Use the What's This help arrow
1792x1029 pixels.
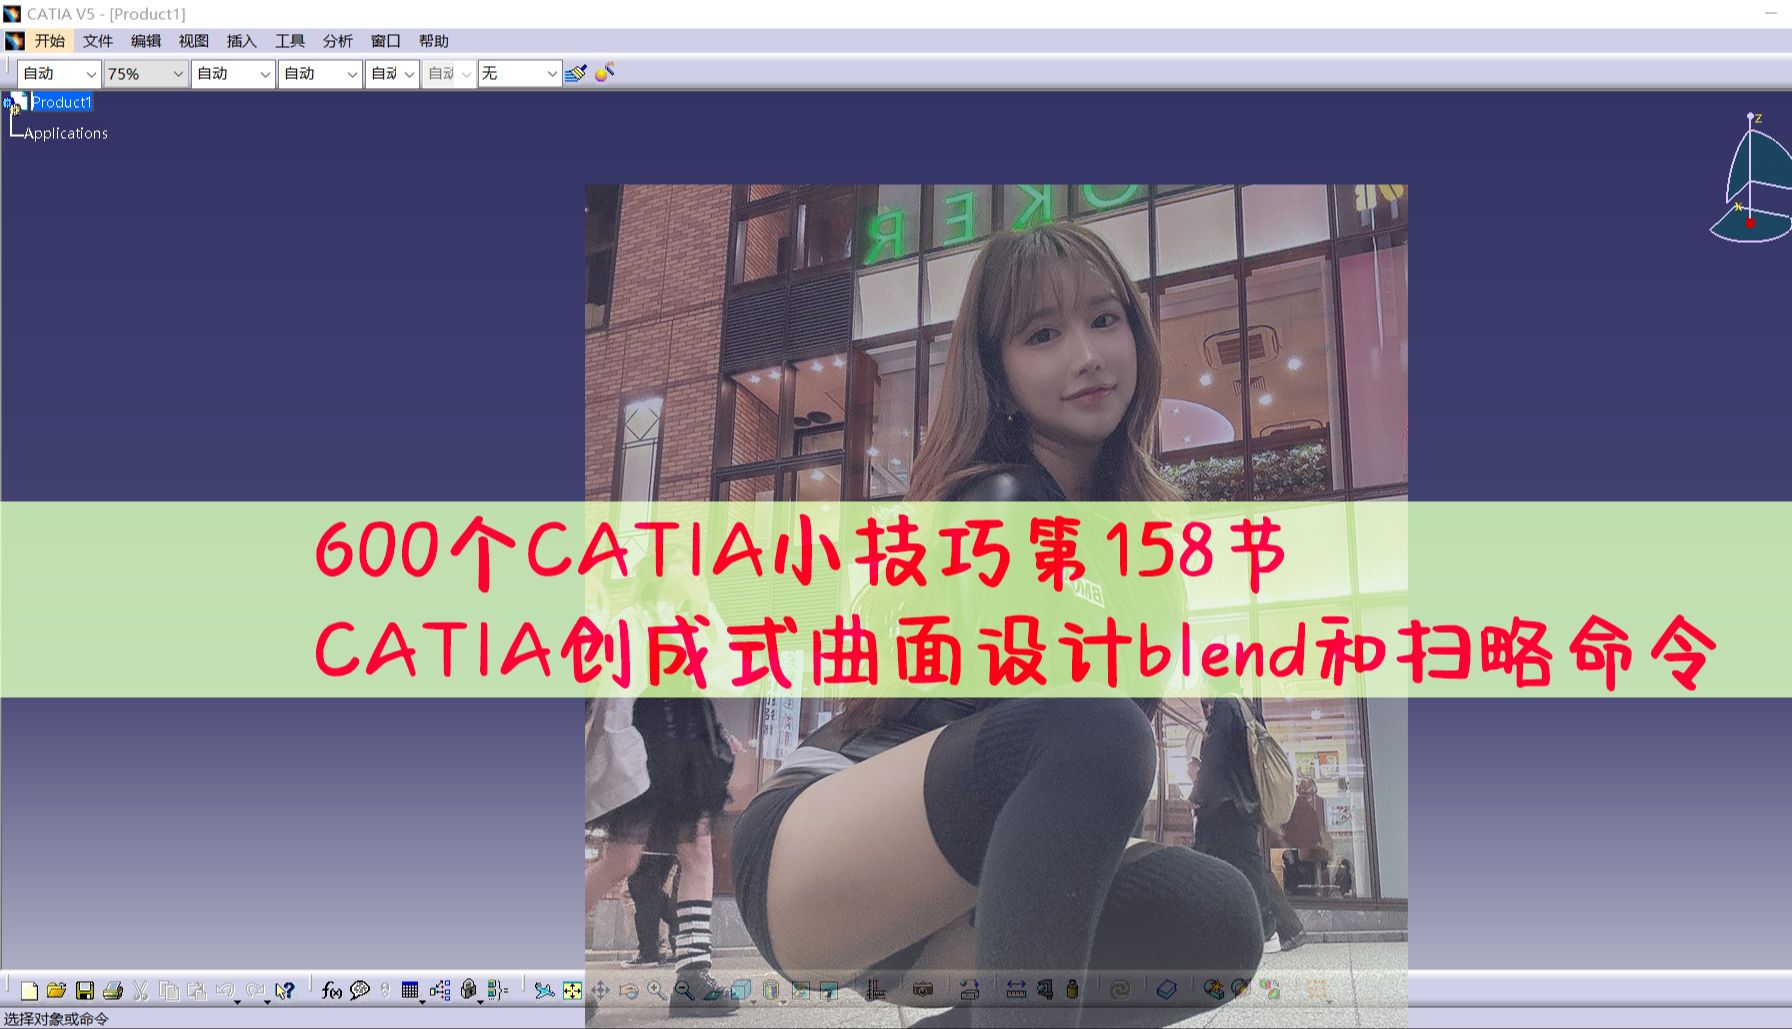click(x=285, y=990)
